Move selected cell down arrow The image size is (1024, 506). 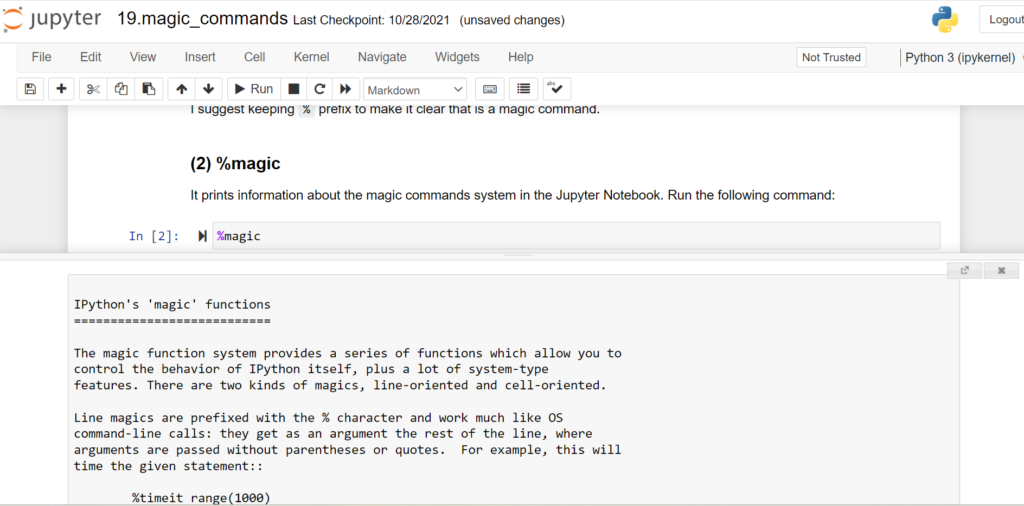(x=208, y=89)
